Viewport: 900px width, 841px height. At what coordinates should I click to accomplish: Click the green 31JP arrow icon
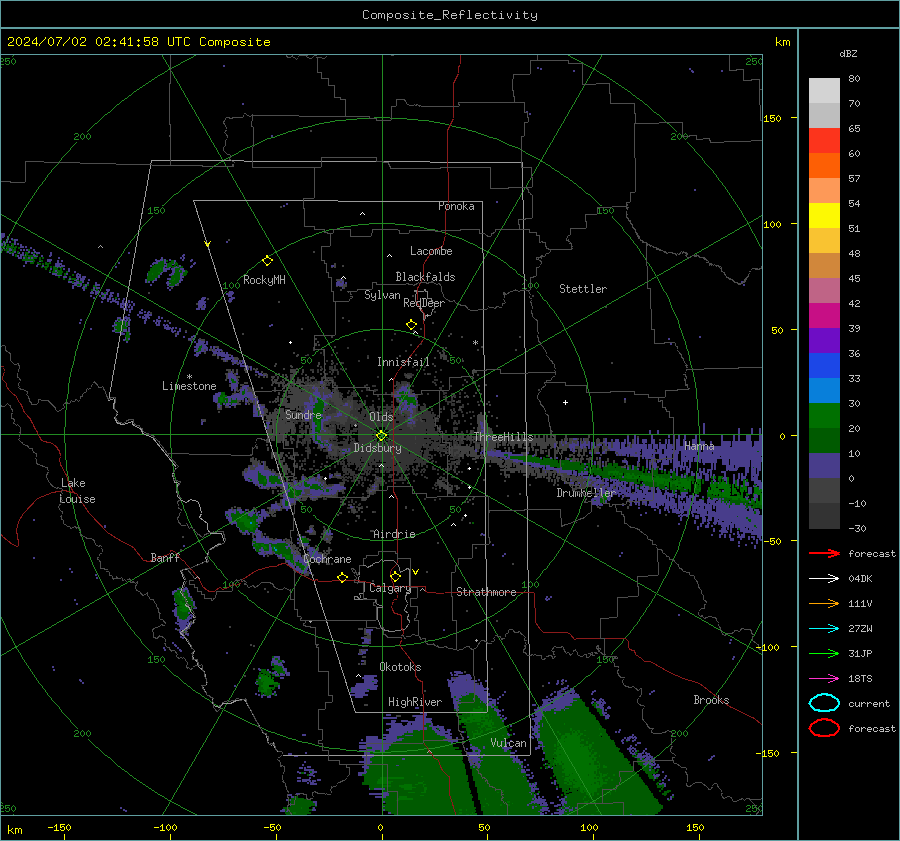click(824, 653)
